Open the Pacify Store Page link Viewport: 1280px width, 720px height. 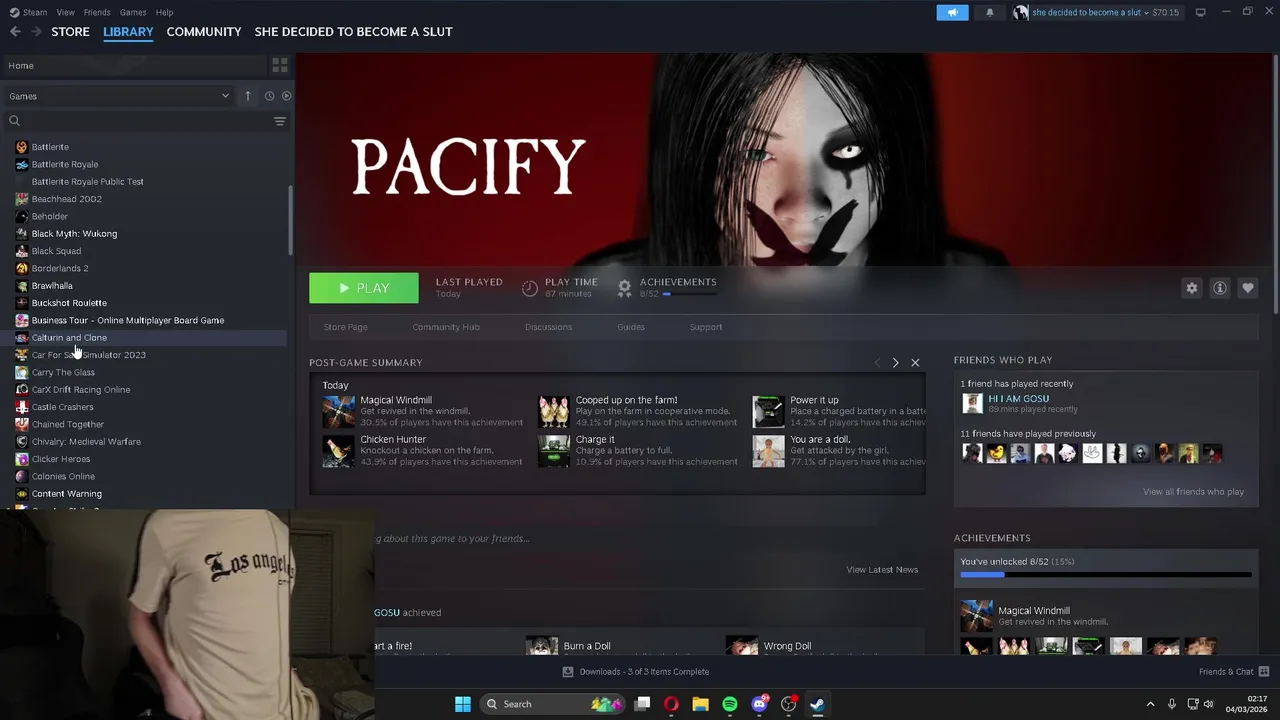pos(345,327)
